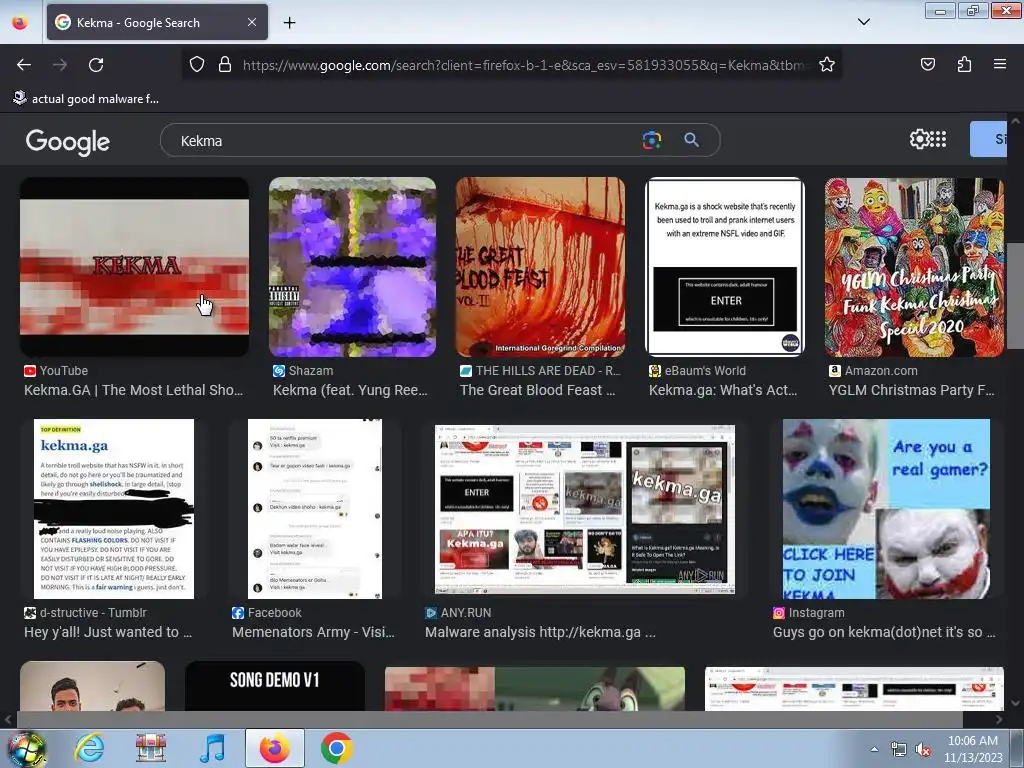Click in the Kekma search input field
The height and width of the screenshot is (768, 1024).
tap(405, 140)
